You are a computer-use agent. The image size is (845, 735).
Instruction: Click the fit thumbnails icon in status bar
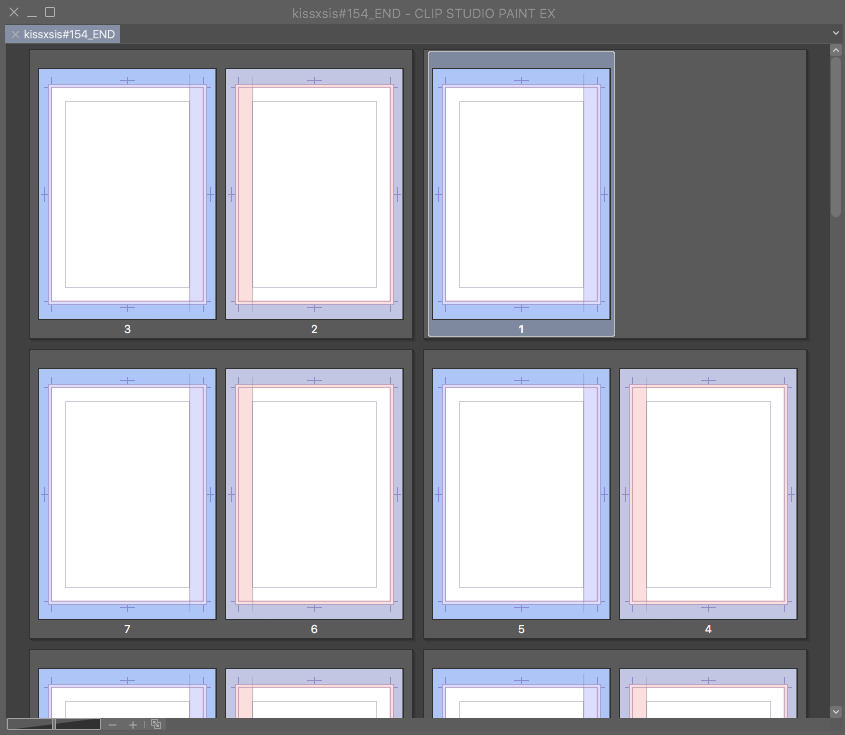(x=156, y=724)
